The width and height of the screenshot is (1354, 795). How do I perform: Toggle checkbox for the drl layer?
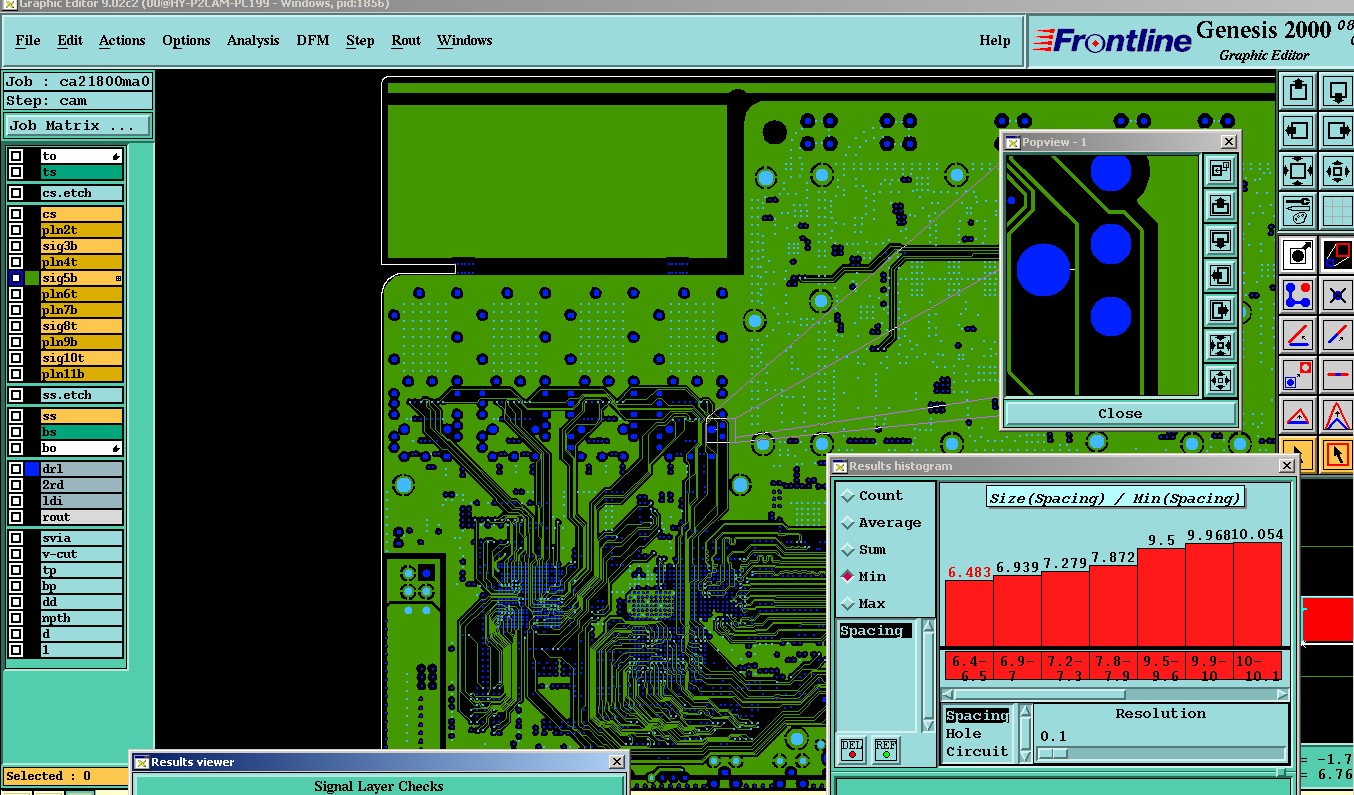[16, 469]
